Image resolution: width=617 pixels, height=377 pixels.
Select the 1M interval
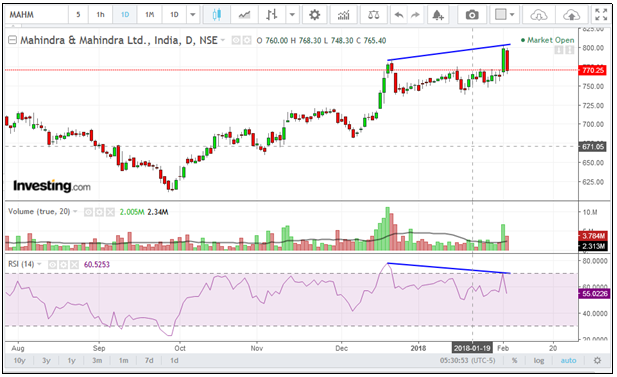(150, 15)
